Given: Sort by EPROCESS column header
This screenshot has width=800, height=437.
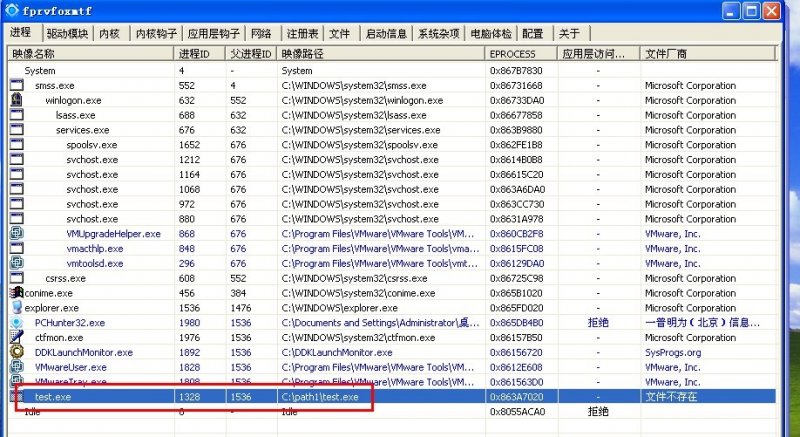Looking at the screenshot, I should point(521,54).
